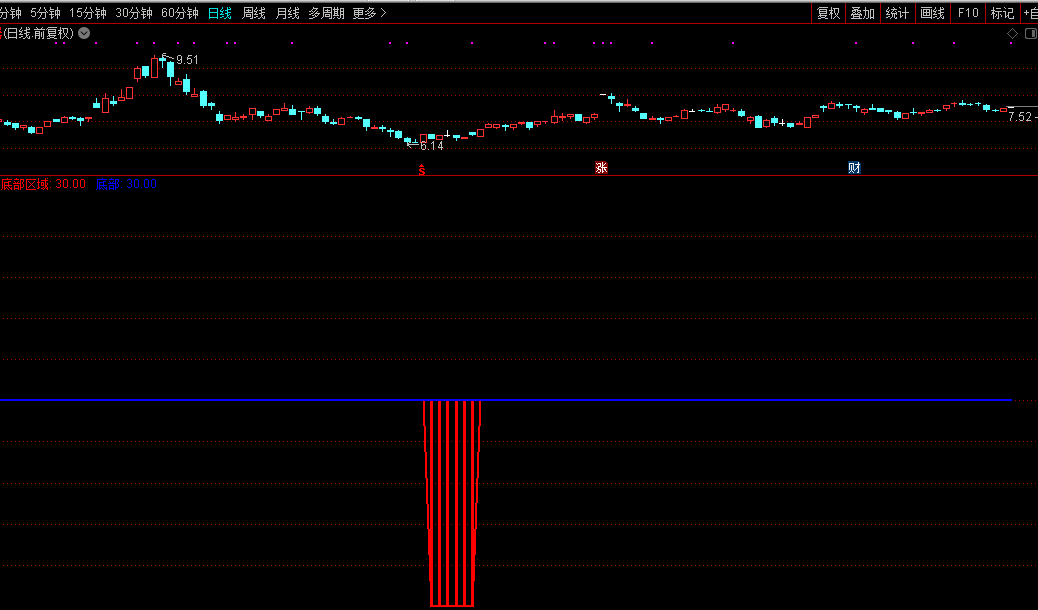Select the 60分钟 period tab

[x=180, y=13]
